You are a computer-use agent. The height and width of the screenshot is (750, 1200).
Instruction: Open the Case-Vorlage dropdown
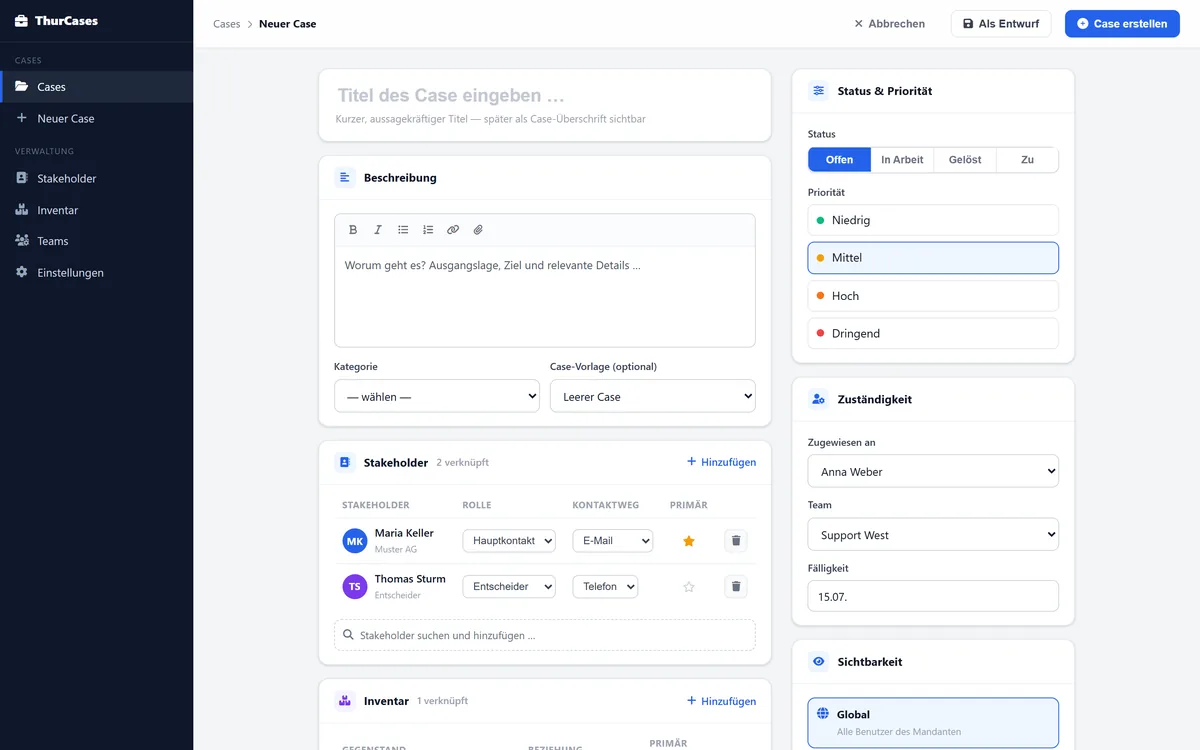pos(653,397)
